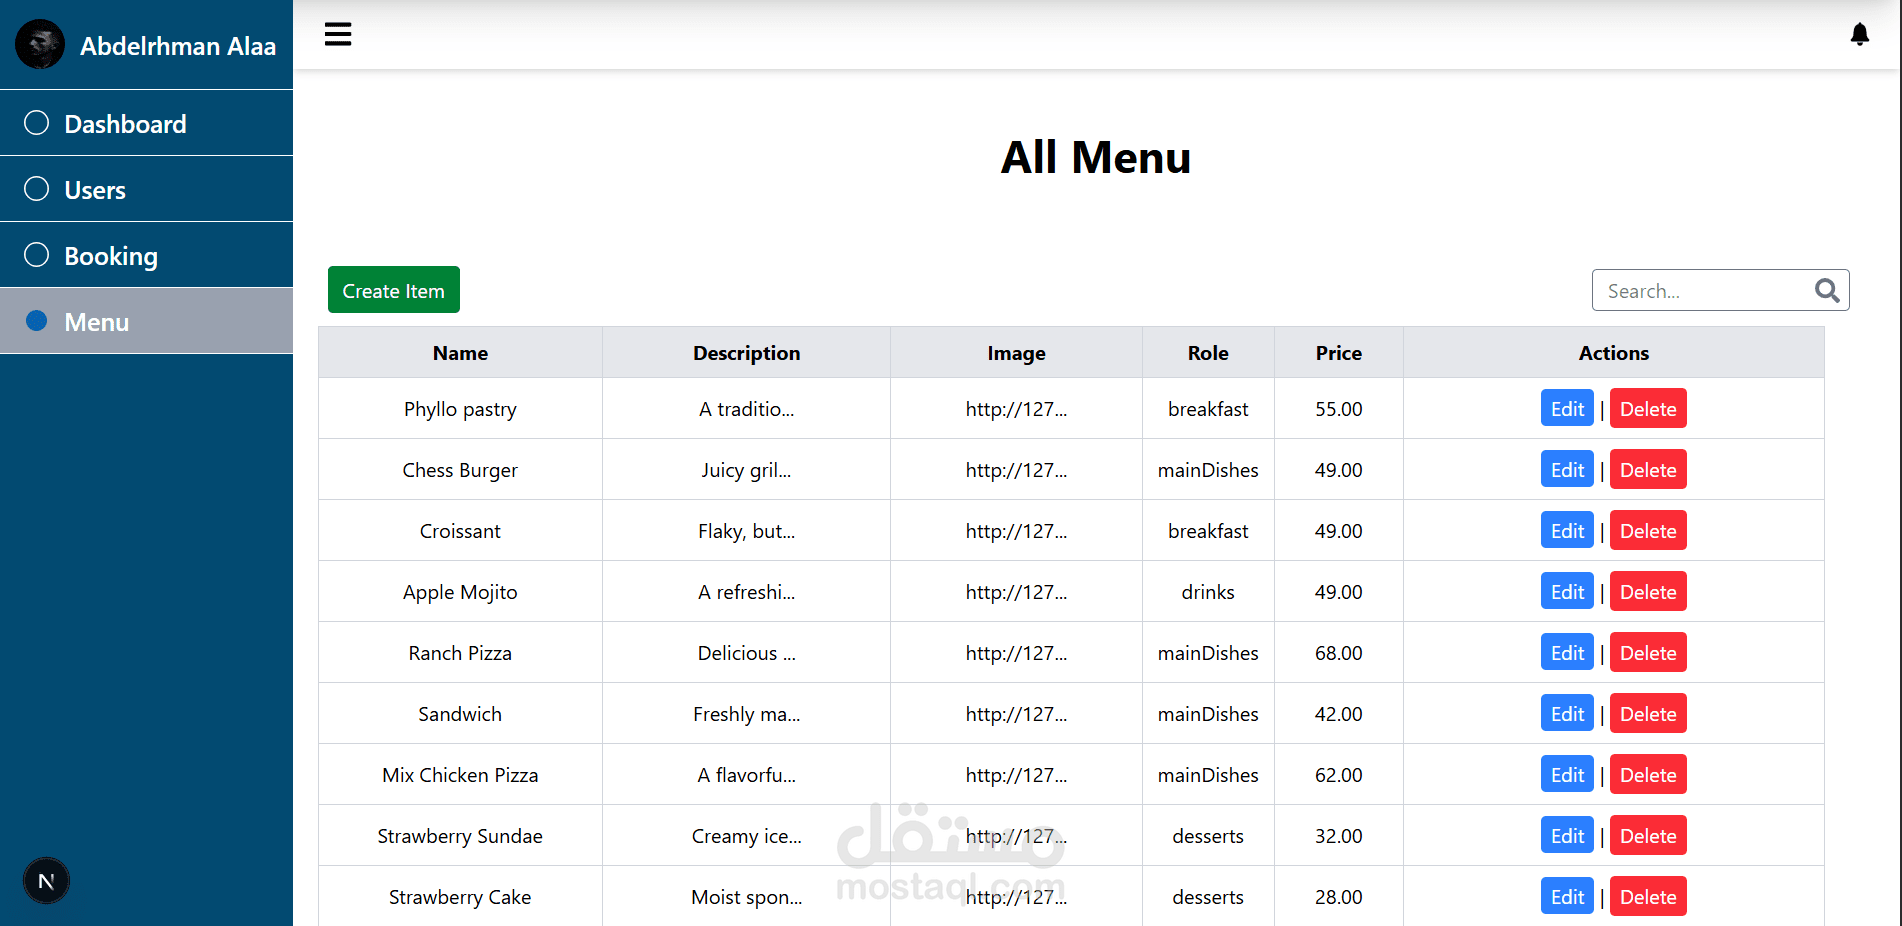Delete the Strawberry Cake item
This screenshot has width=1902, height=926.
point(1648,896)
